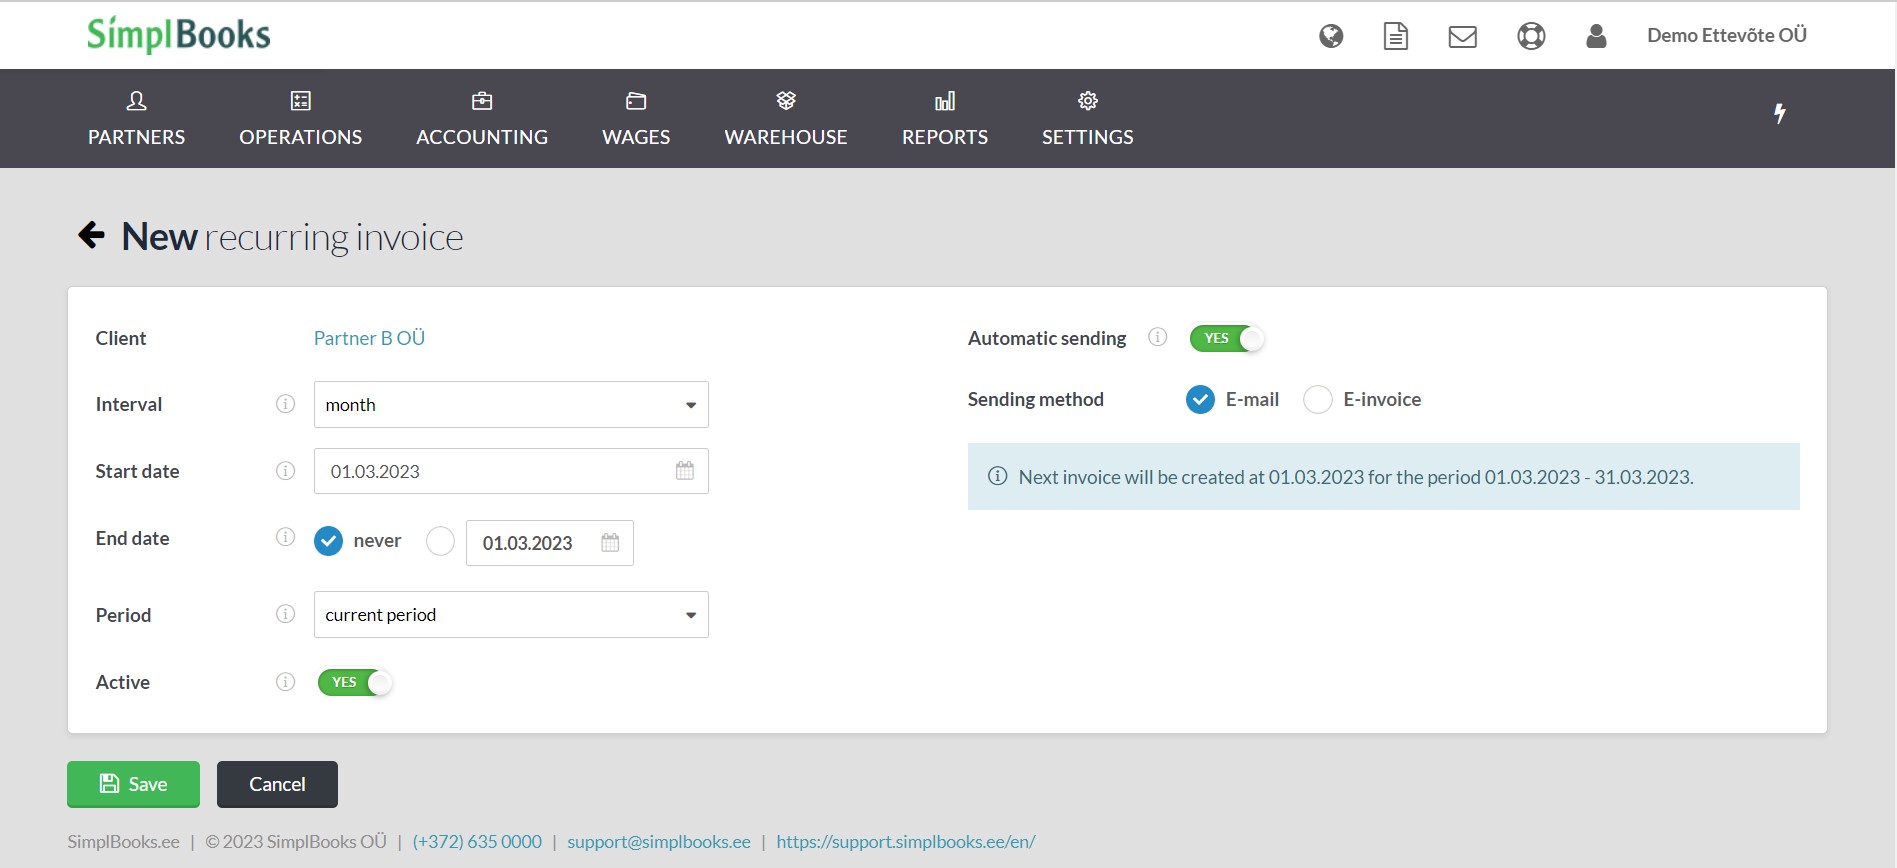Image resolution: width=1897 pixels, height=868 pixels.
Task: Click the Next invoice info message
Action: [x=1384, y=477]
